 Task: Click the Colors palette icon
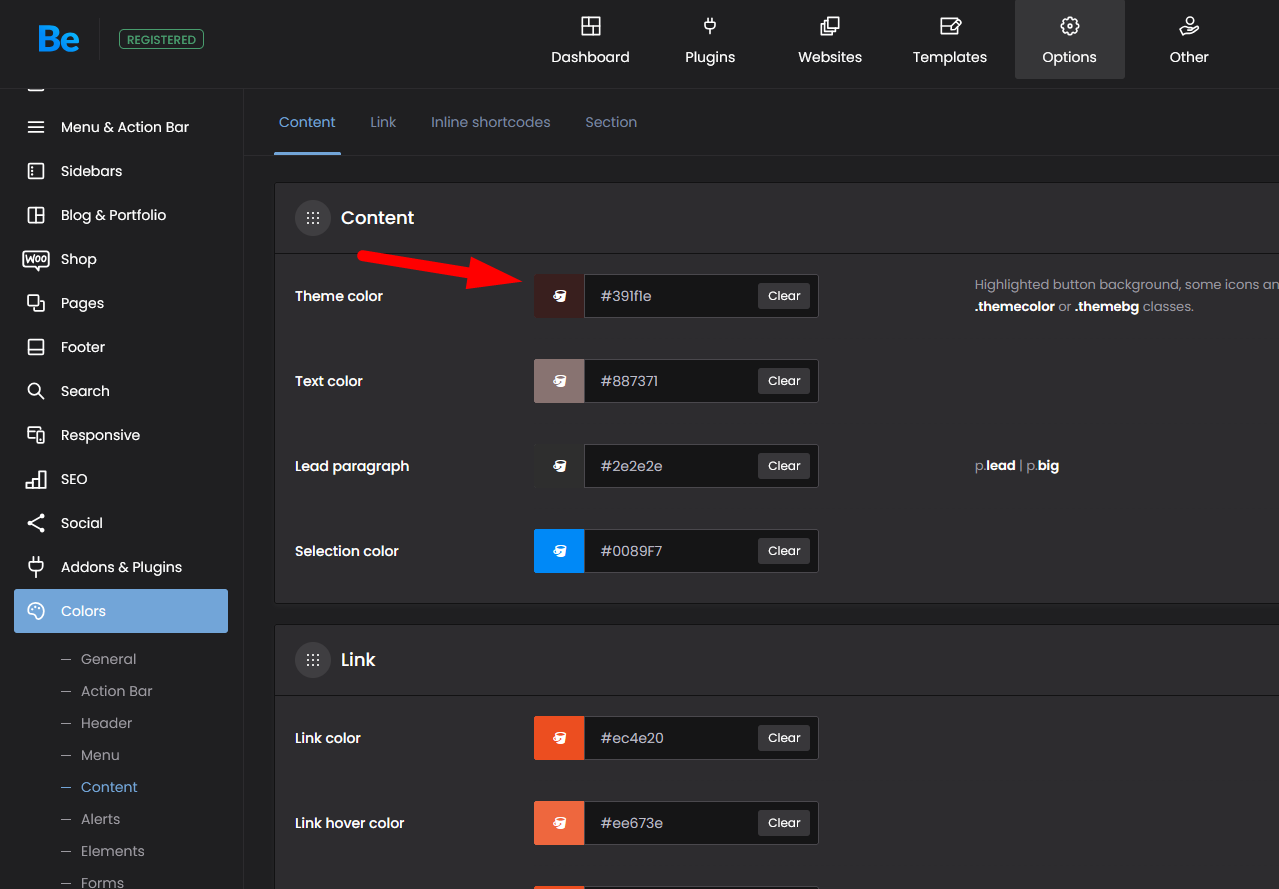(x=36, y=611)
